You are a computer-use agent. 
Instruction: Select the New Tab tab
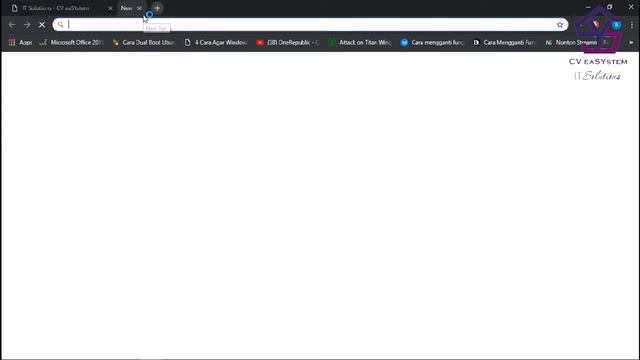131,8
